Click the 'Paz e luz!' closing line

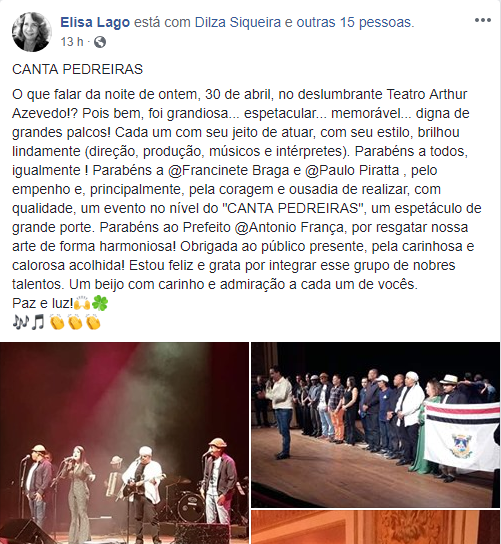click(x=42, y=303)
